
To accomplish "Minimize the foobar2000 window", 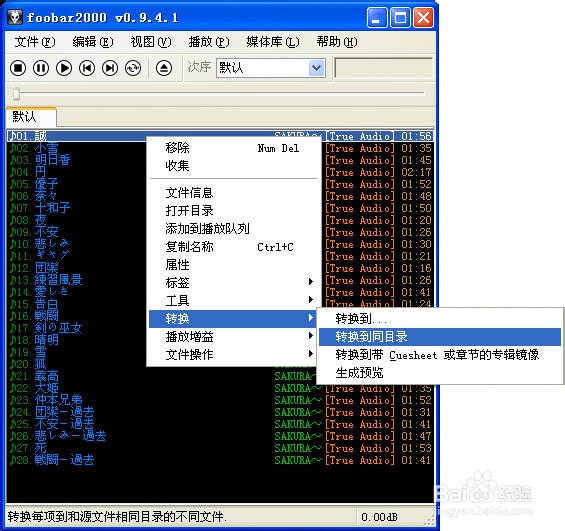I will click(x=377, y=17).
